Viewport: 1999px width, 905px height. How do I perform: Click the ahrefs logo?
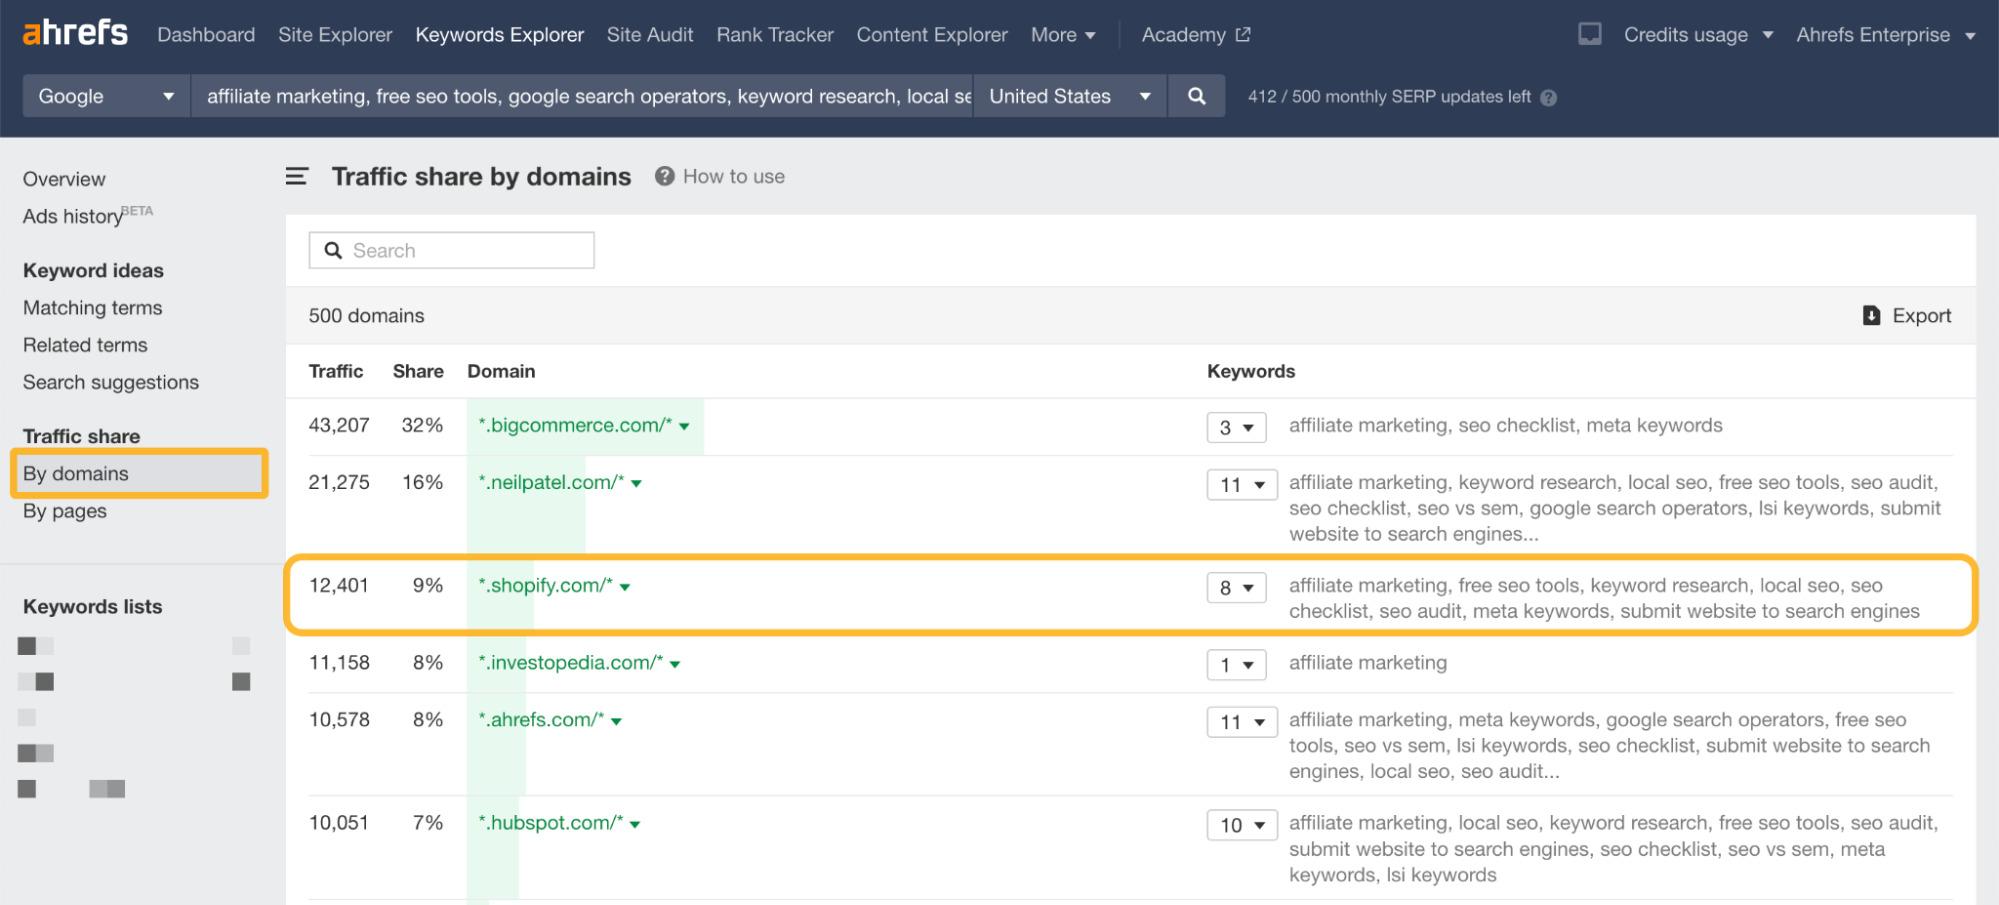point(74,32)
